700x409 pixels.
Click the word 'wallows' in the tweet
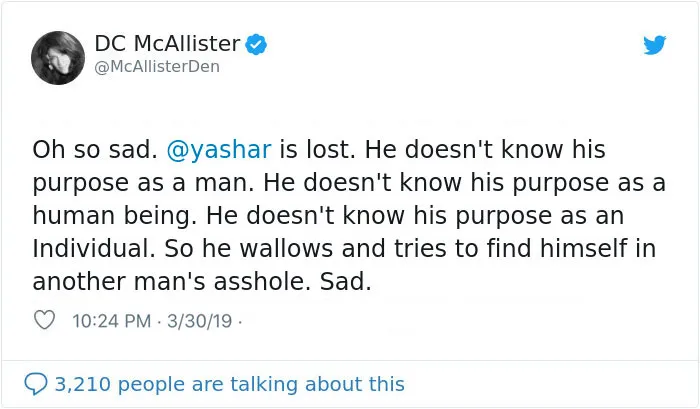(286, 248)
